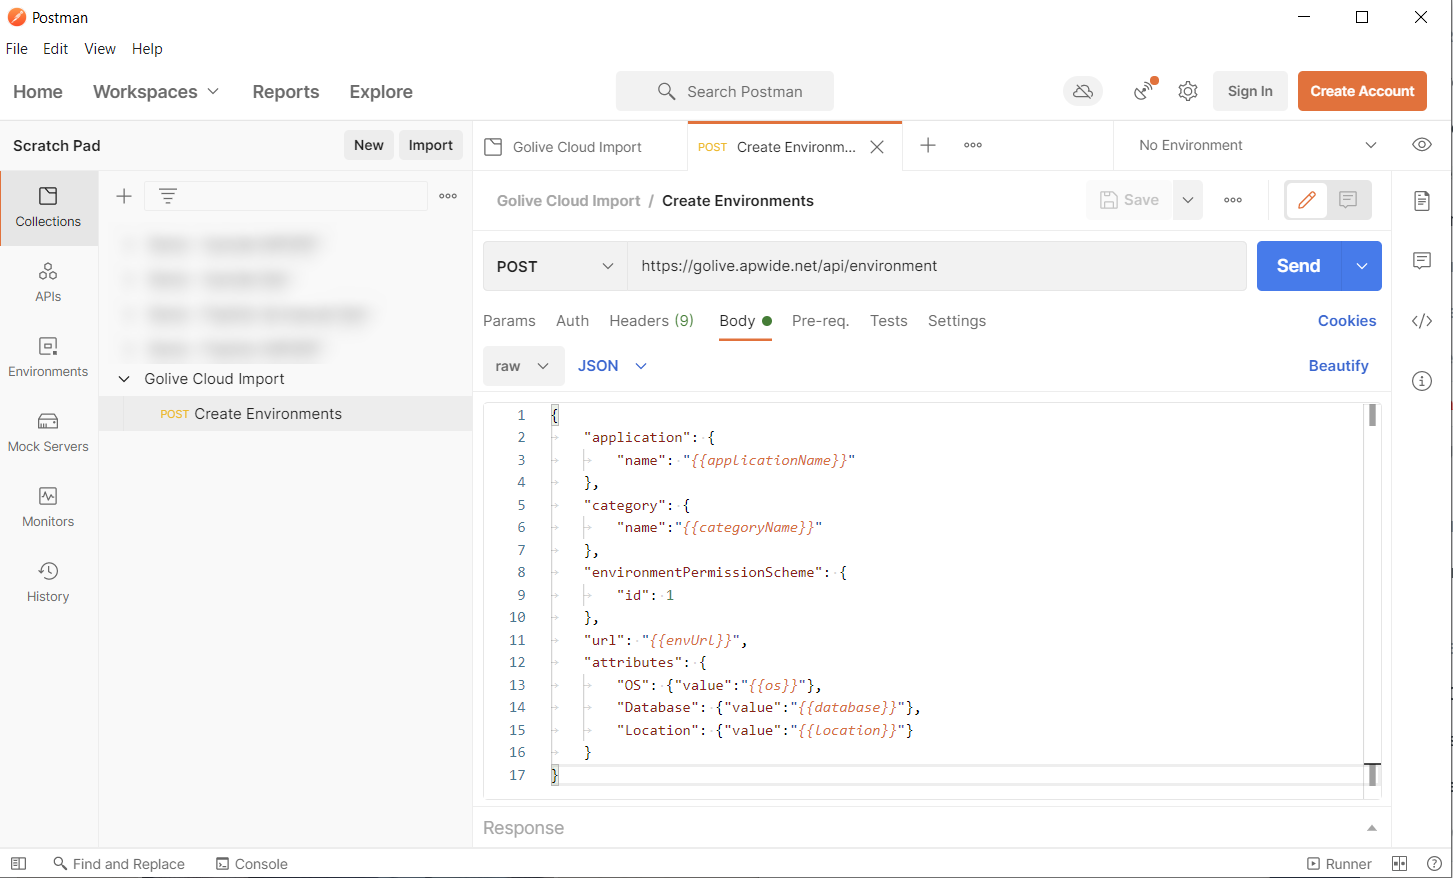The height and width of the screenshot is (878, 1453).
Task: Click the request URL input field
Action: pos(936,266)
